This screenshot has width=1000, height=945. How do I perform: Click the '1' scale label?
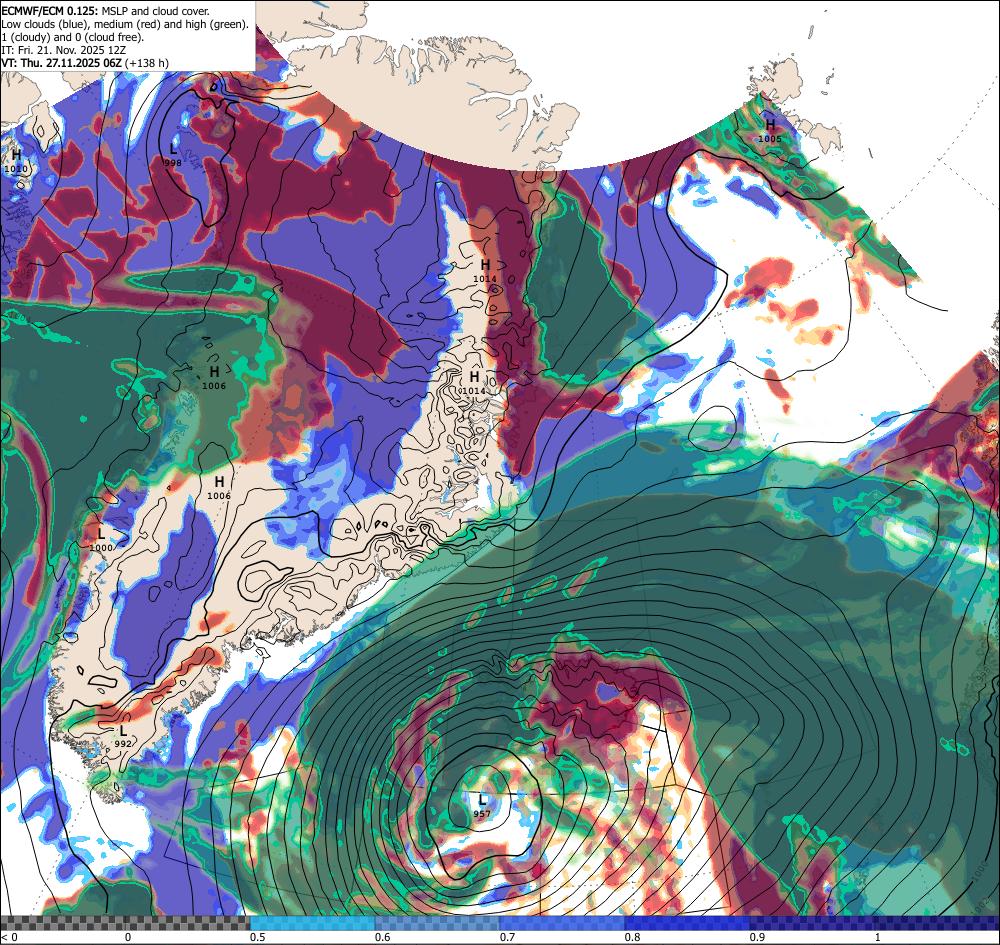pos(878,937)
